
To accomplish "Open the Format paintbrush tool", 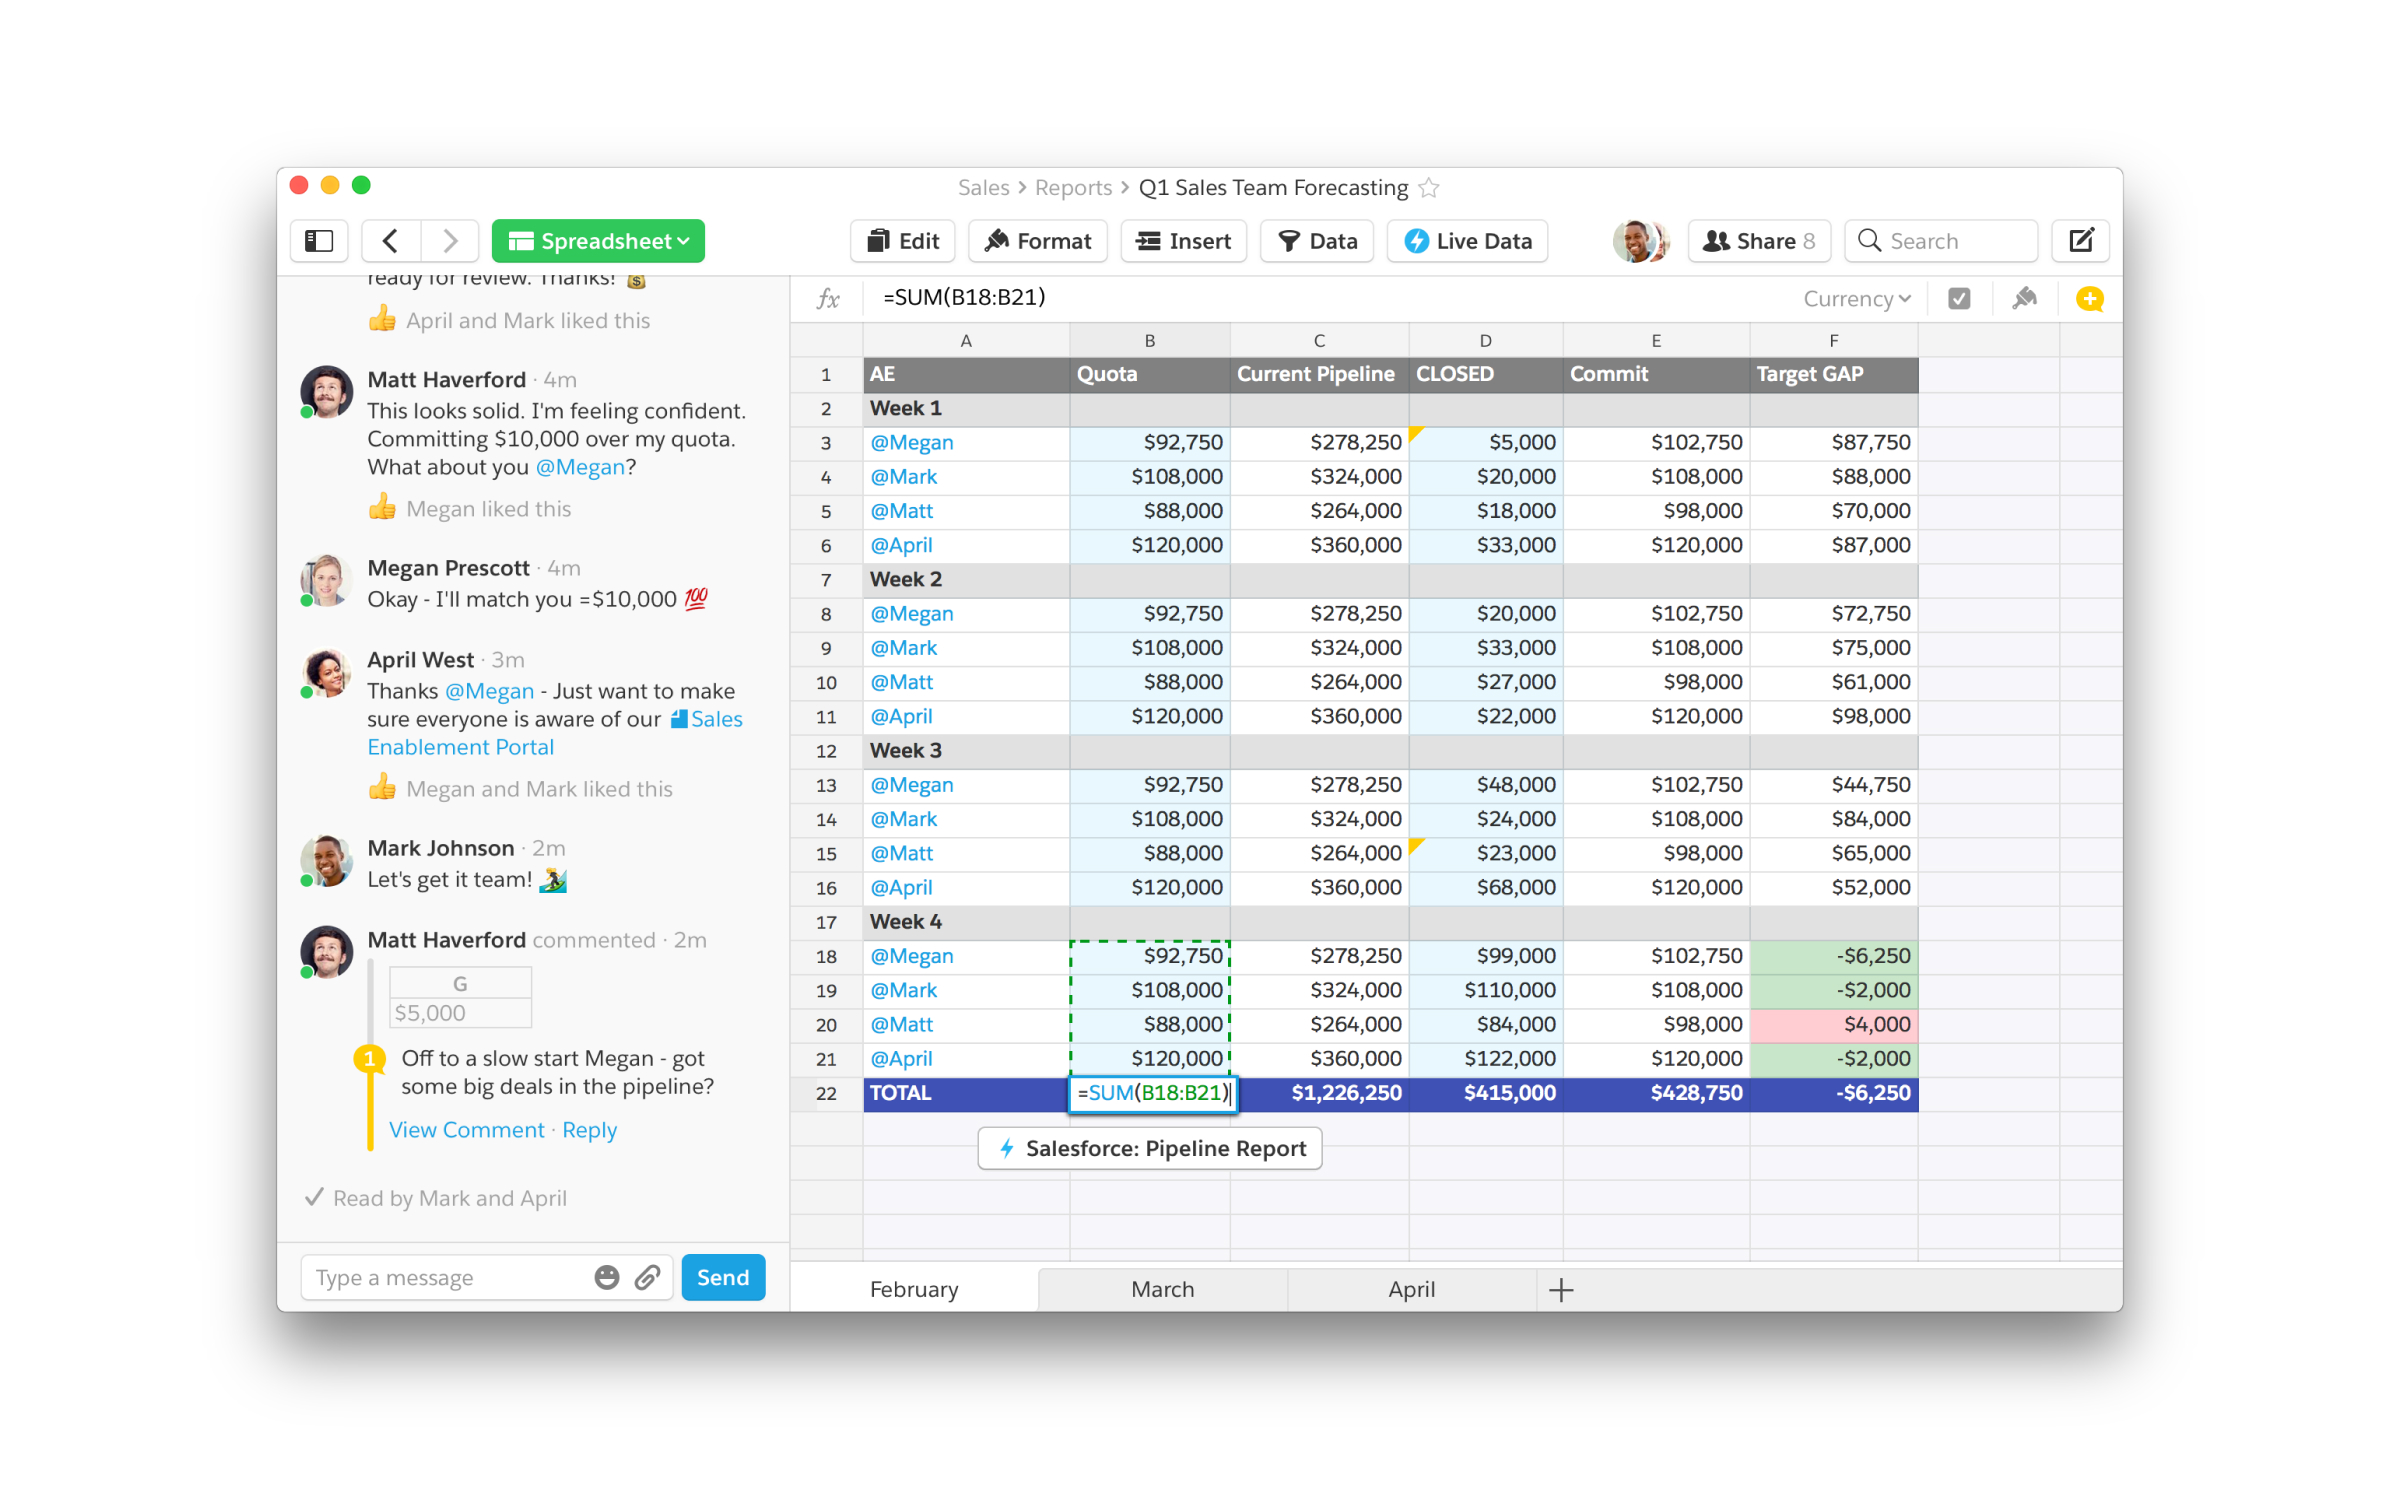I will click(x=1037, y=241).
